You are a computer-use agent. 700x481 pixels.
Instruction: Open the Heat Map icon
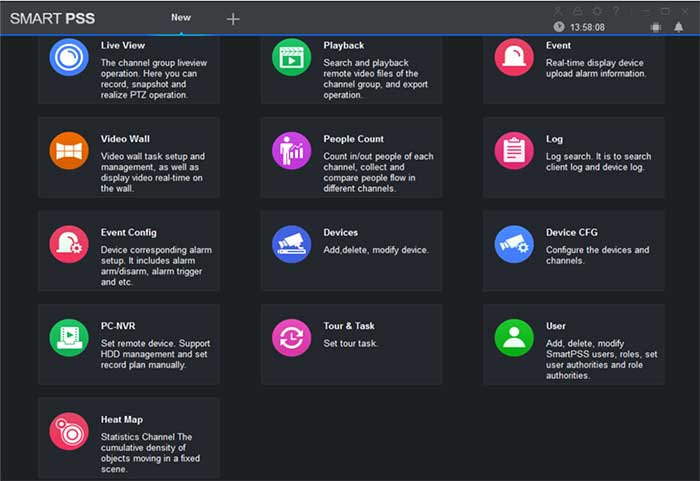pos(69,431)
